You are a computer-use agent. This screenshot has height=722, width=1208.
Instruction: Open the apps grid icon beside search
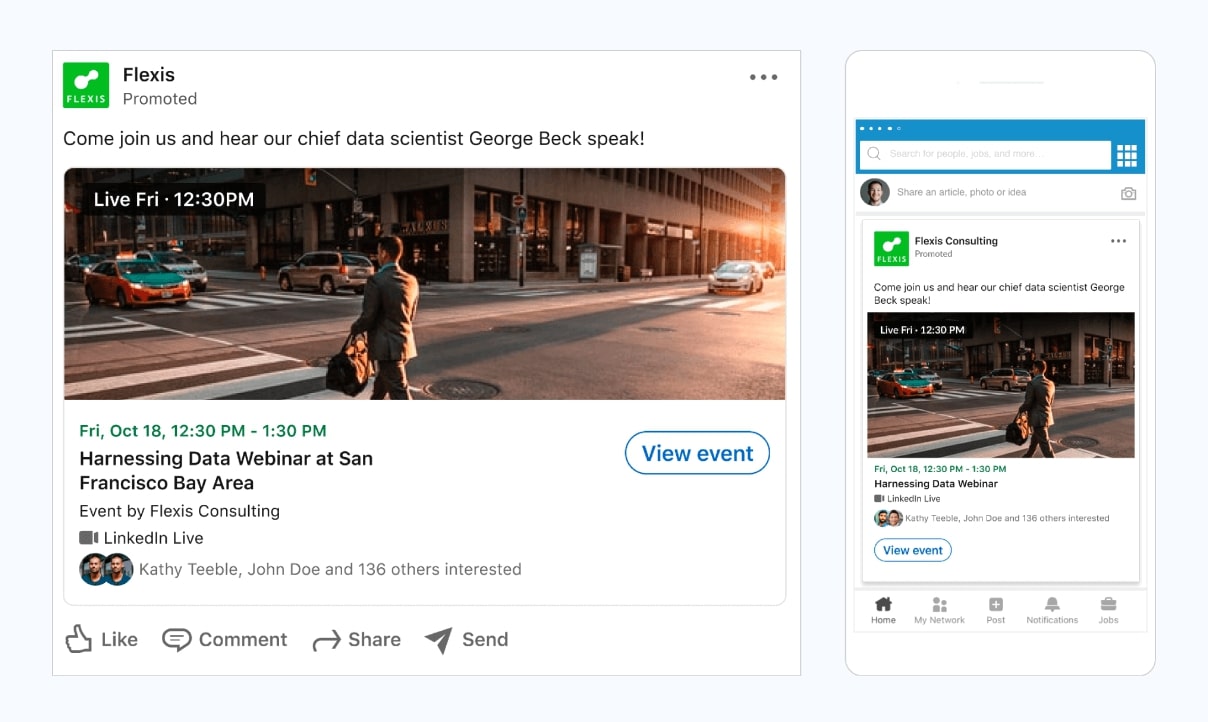(x=1128, y=155)
